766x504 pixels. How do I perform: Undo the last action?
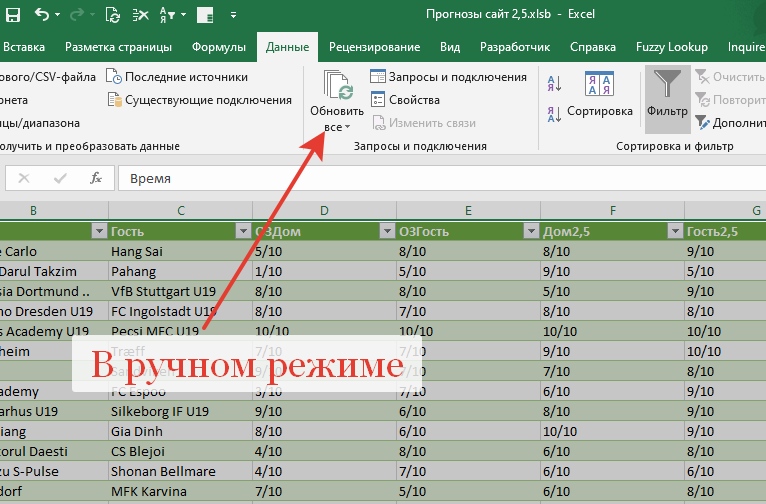42,15
